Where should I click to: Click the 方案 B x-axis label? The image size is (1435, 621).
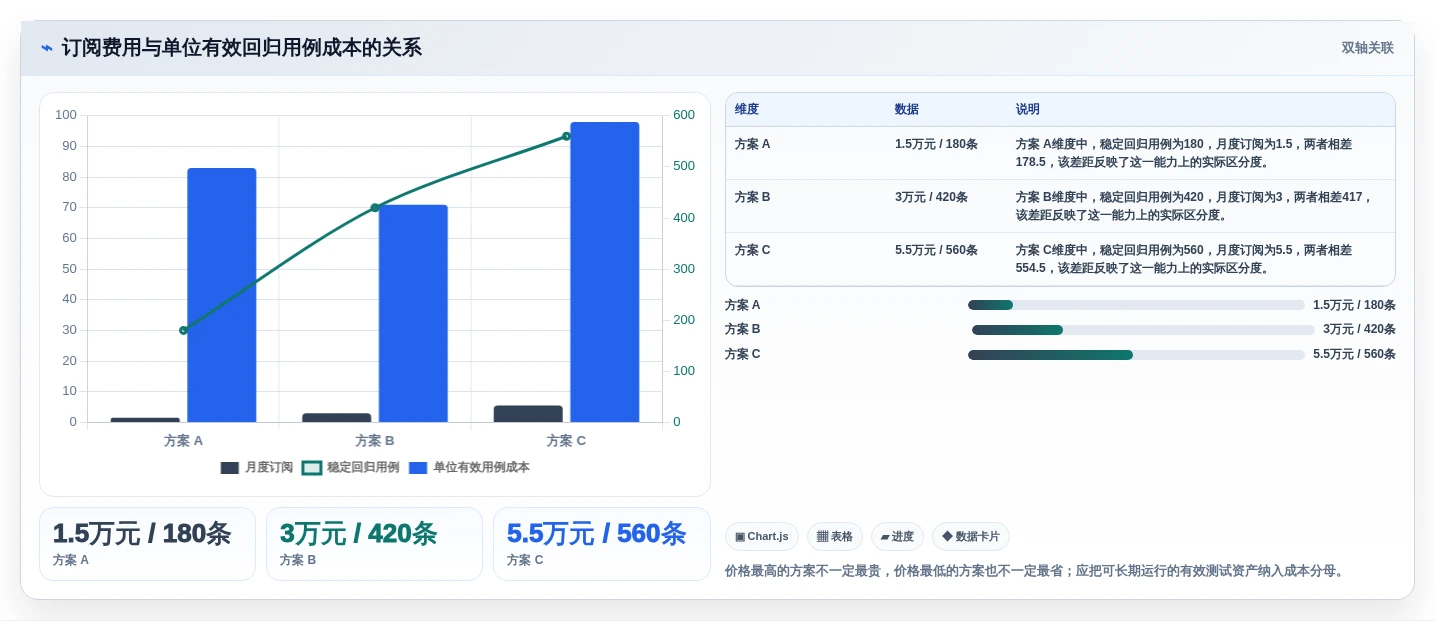tap(375, 440)
